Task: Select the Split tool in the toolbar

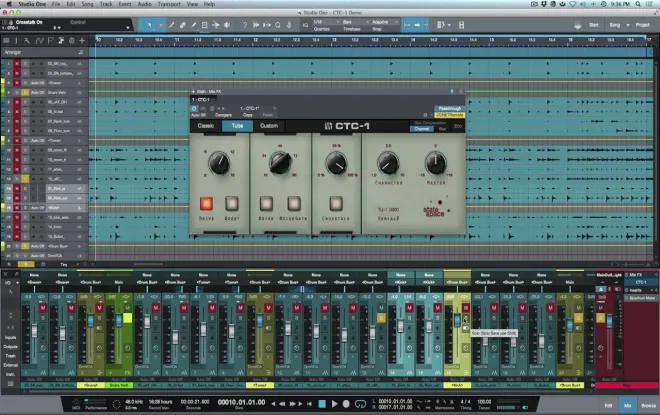Action: (171, 25)
